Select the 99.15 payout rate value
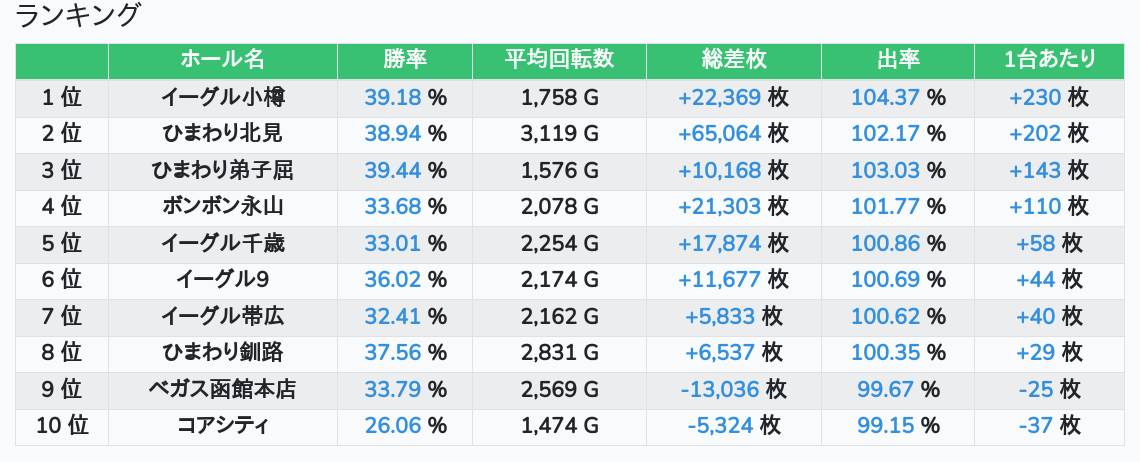 pyautogui.click(x=885, y=426)
